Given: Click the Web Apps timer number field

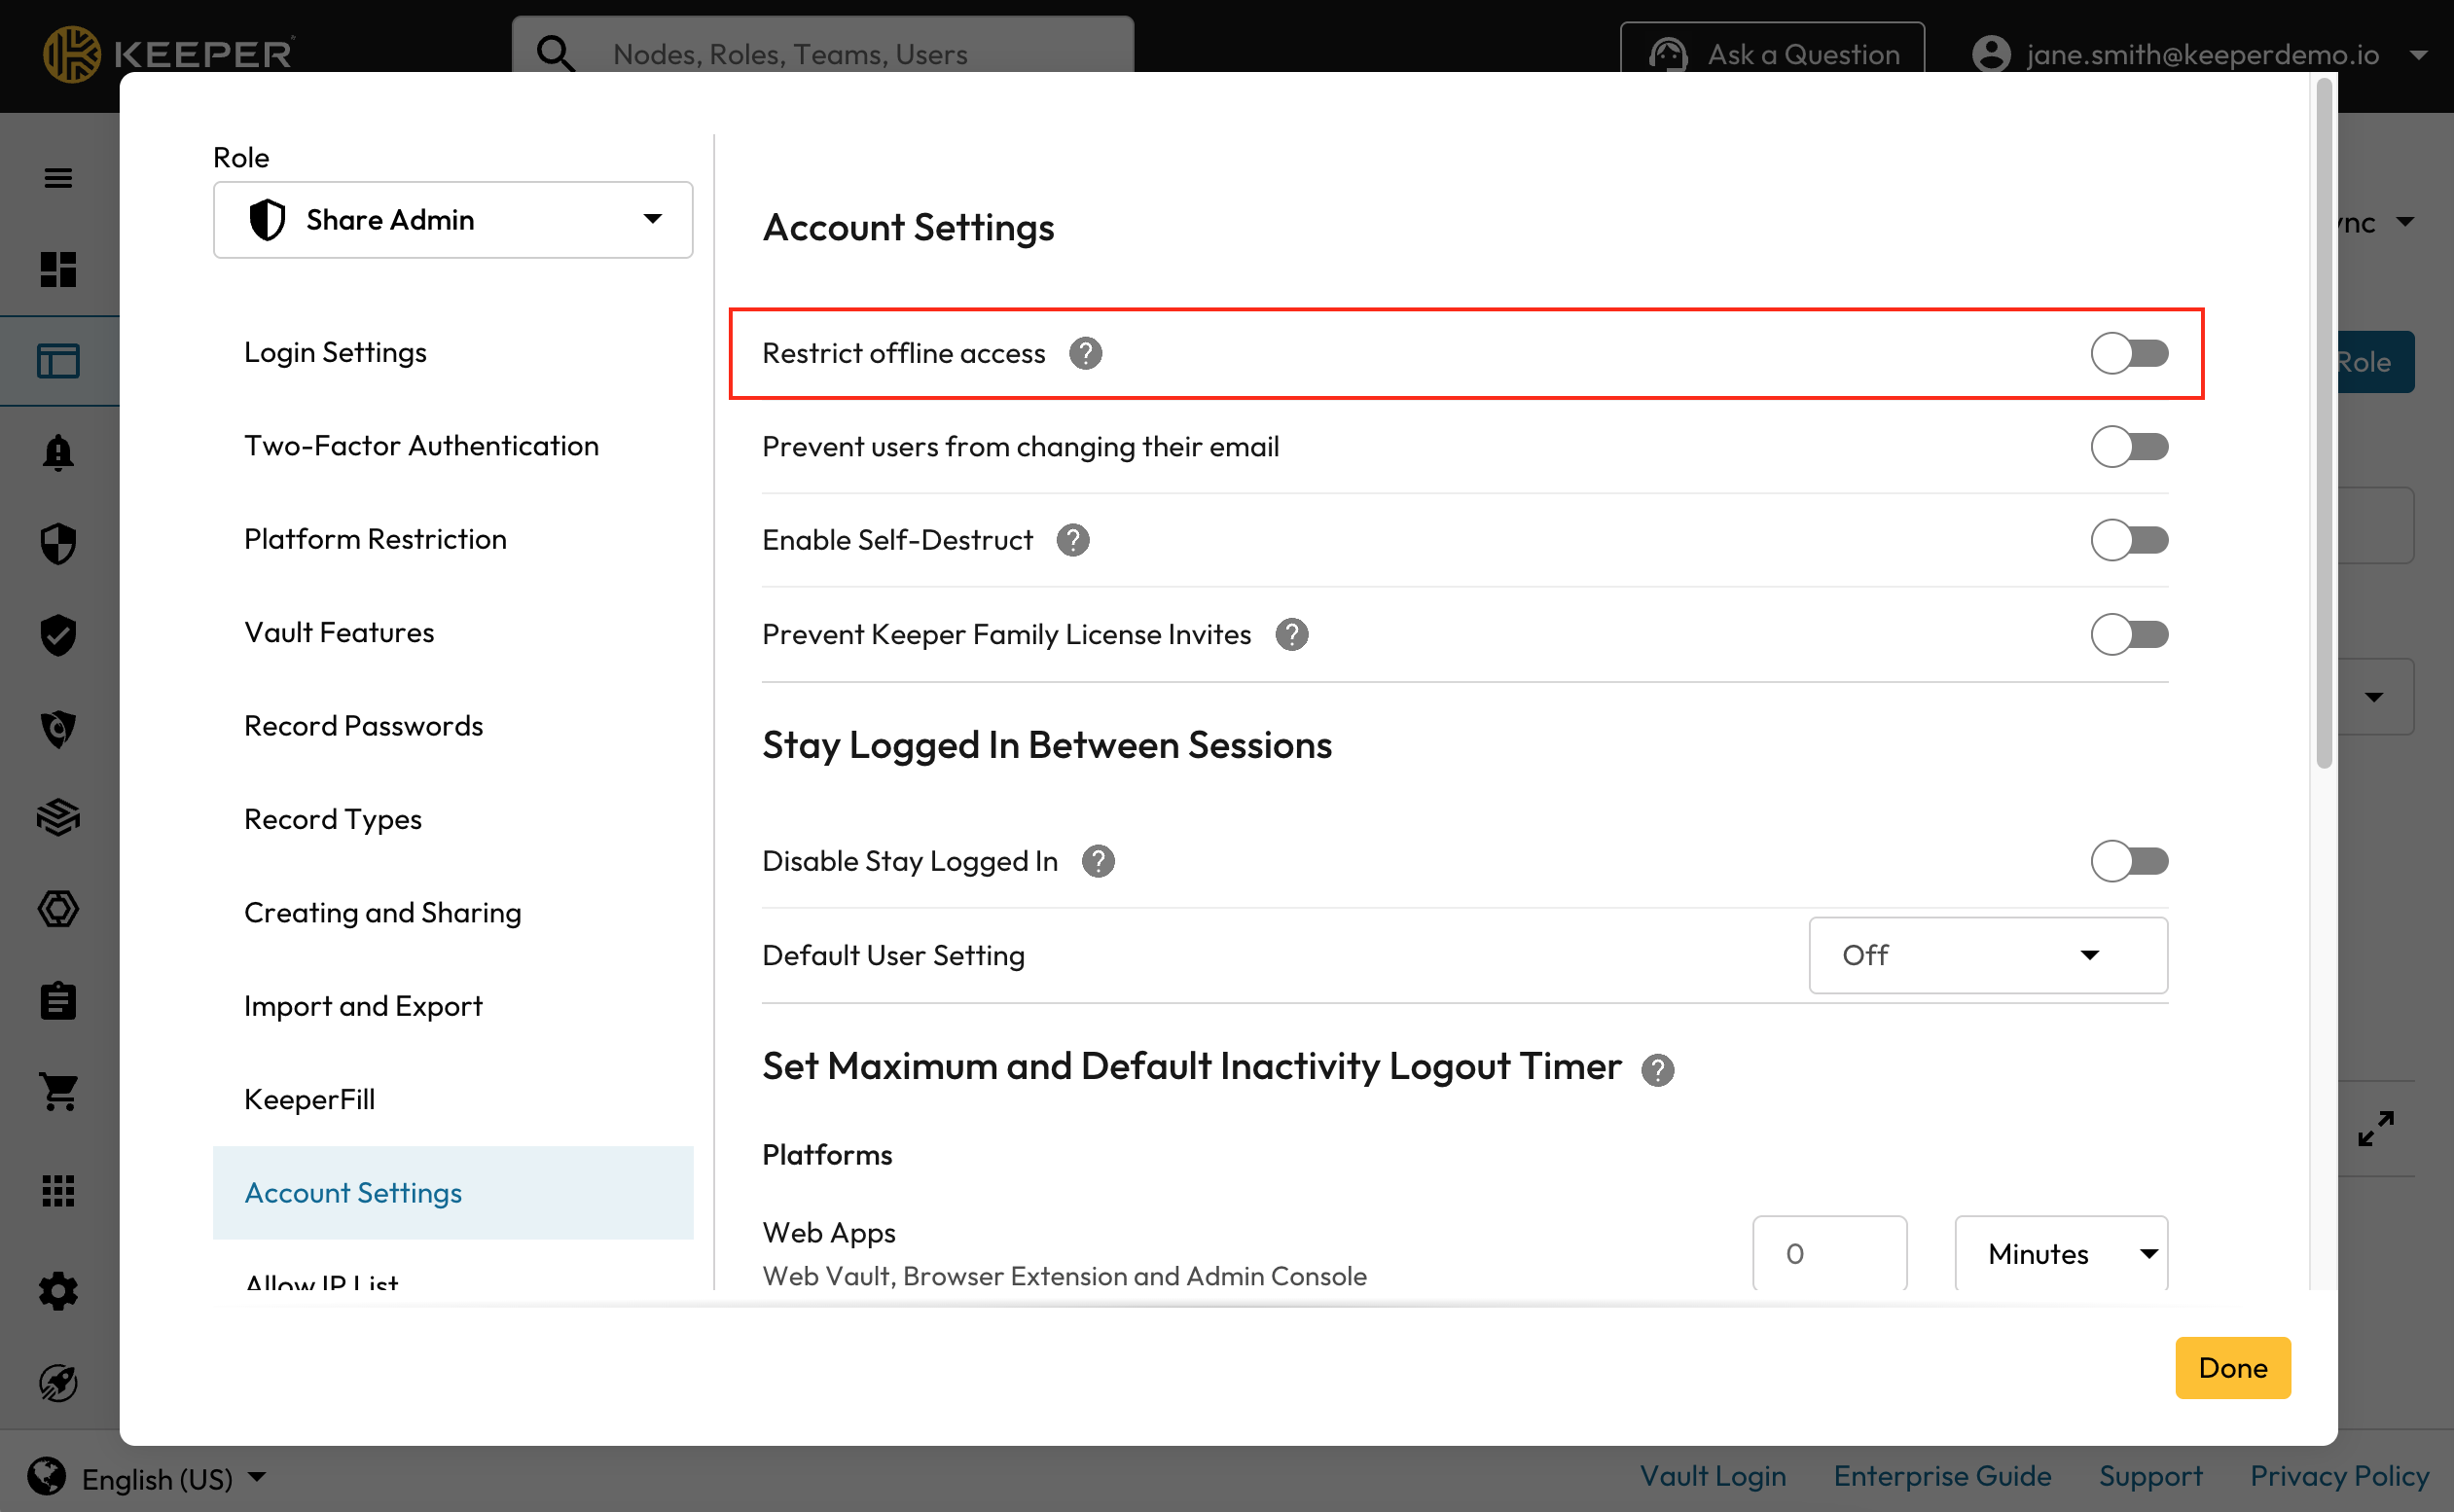Looking at the screenshot, I should tap(1828, 1253).
